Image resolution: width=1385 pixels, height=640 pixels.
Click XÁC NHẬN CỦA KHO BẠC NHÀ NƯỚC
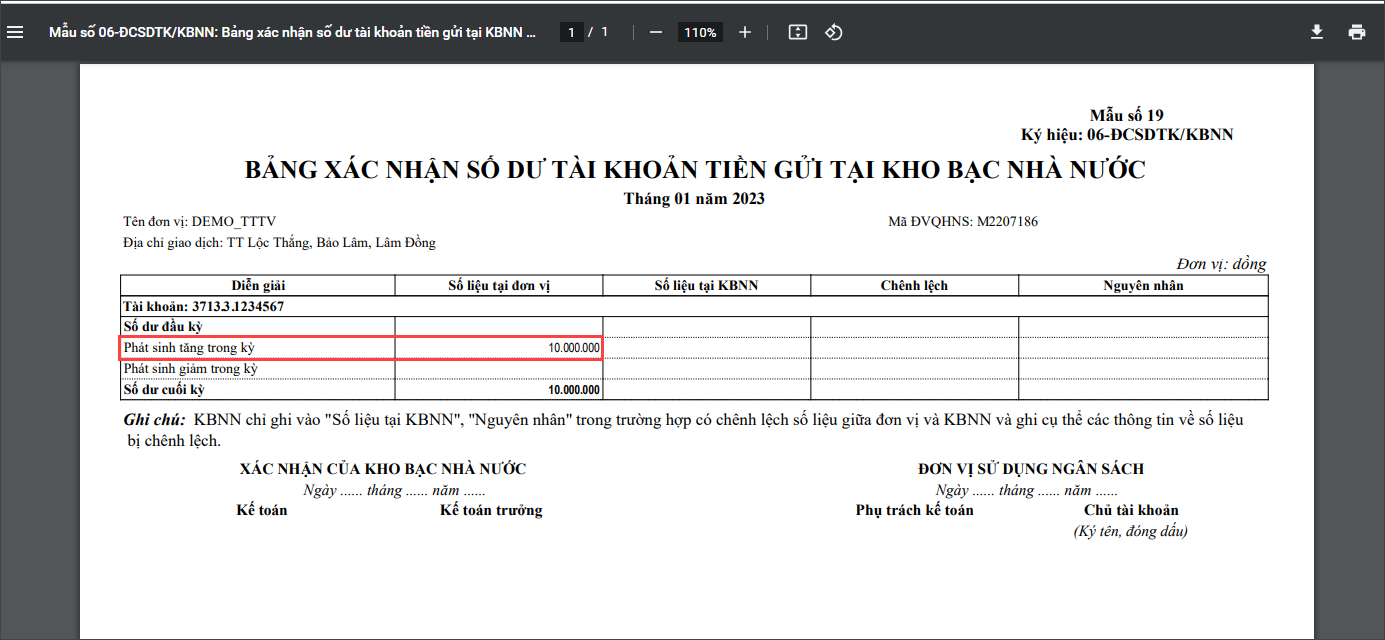tap(383, 469)
